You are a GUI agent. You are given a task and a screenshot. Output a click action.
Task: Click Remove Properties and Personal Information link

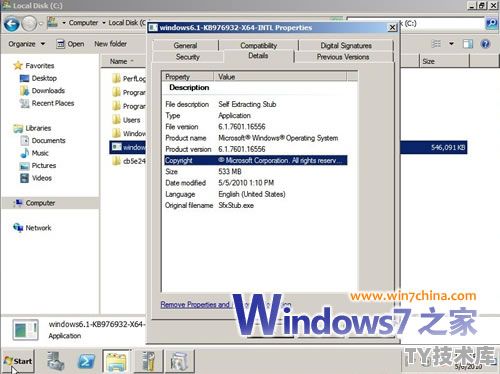226,304
